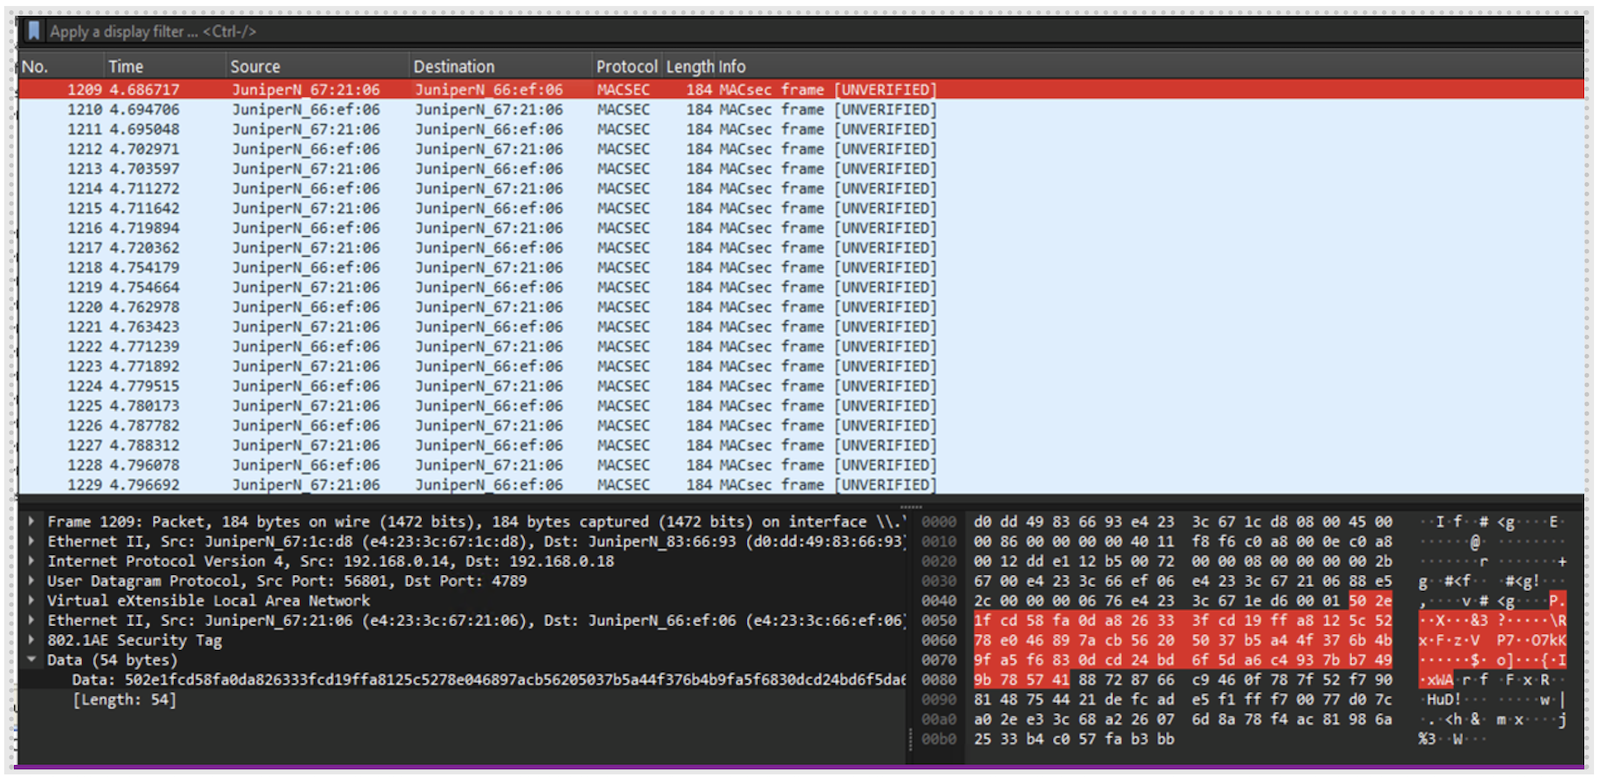The width and height of the screenshot is (1600, 781).
Task: Click packet 1212's source JuniperN_66:ef:06
Action: 306,149
